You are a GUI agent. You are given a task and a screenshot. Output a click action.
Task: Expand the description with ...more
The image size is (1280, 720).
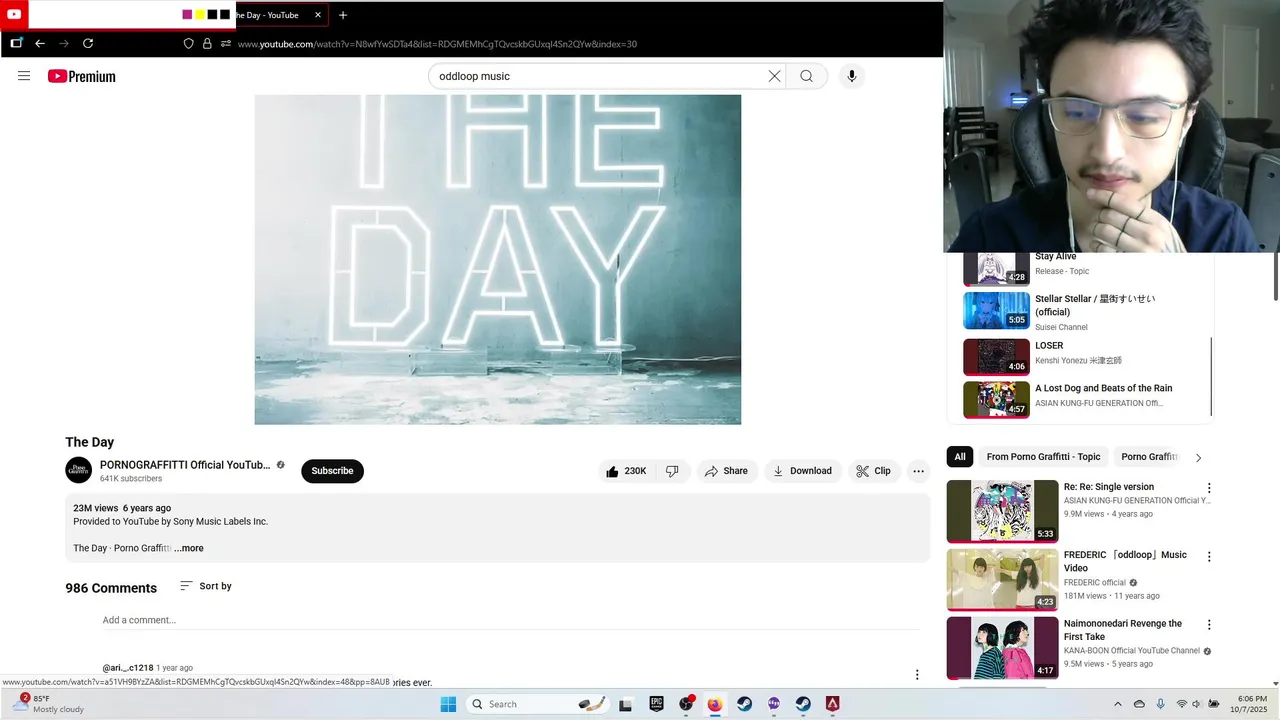coord(189,548)
